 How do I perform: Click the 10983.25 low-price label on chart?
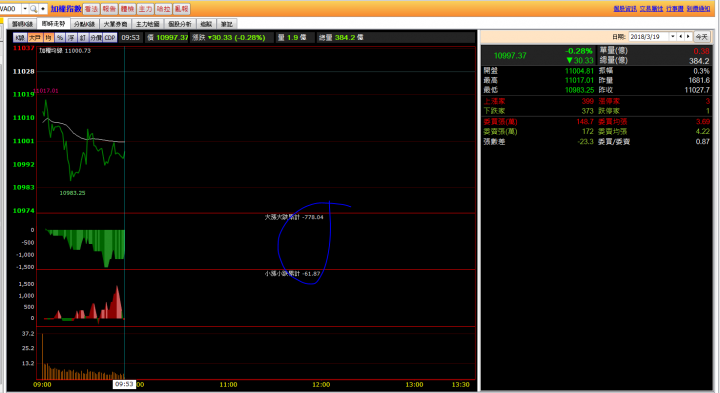[73, 193]
